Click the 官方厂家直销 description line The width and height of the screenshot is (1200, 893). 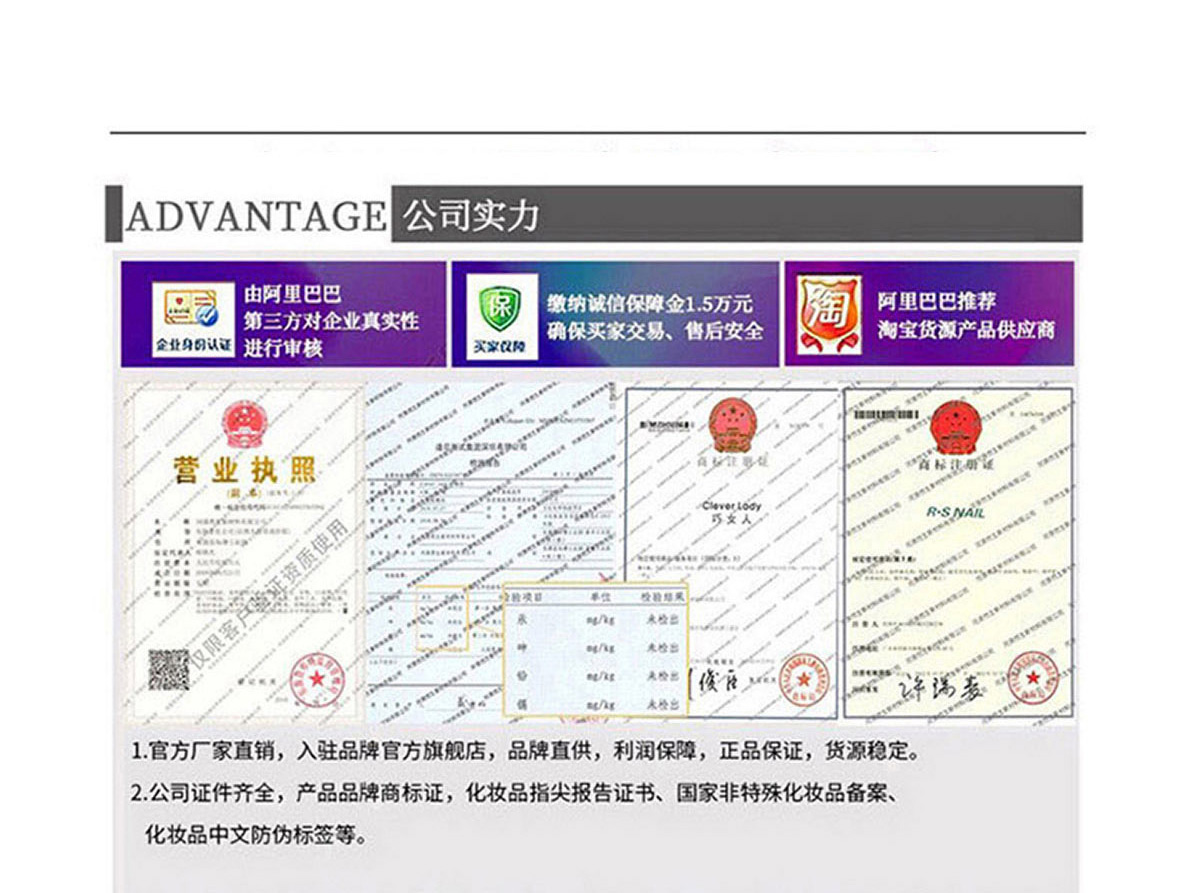(529, 751)
